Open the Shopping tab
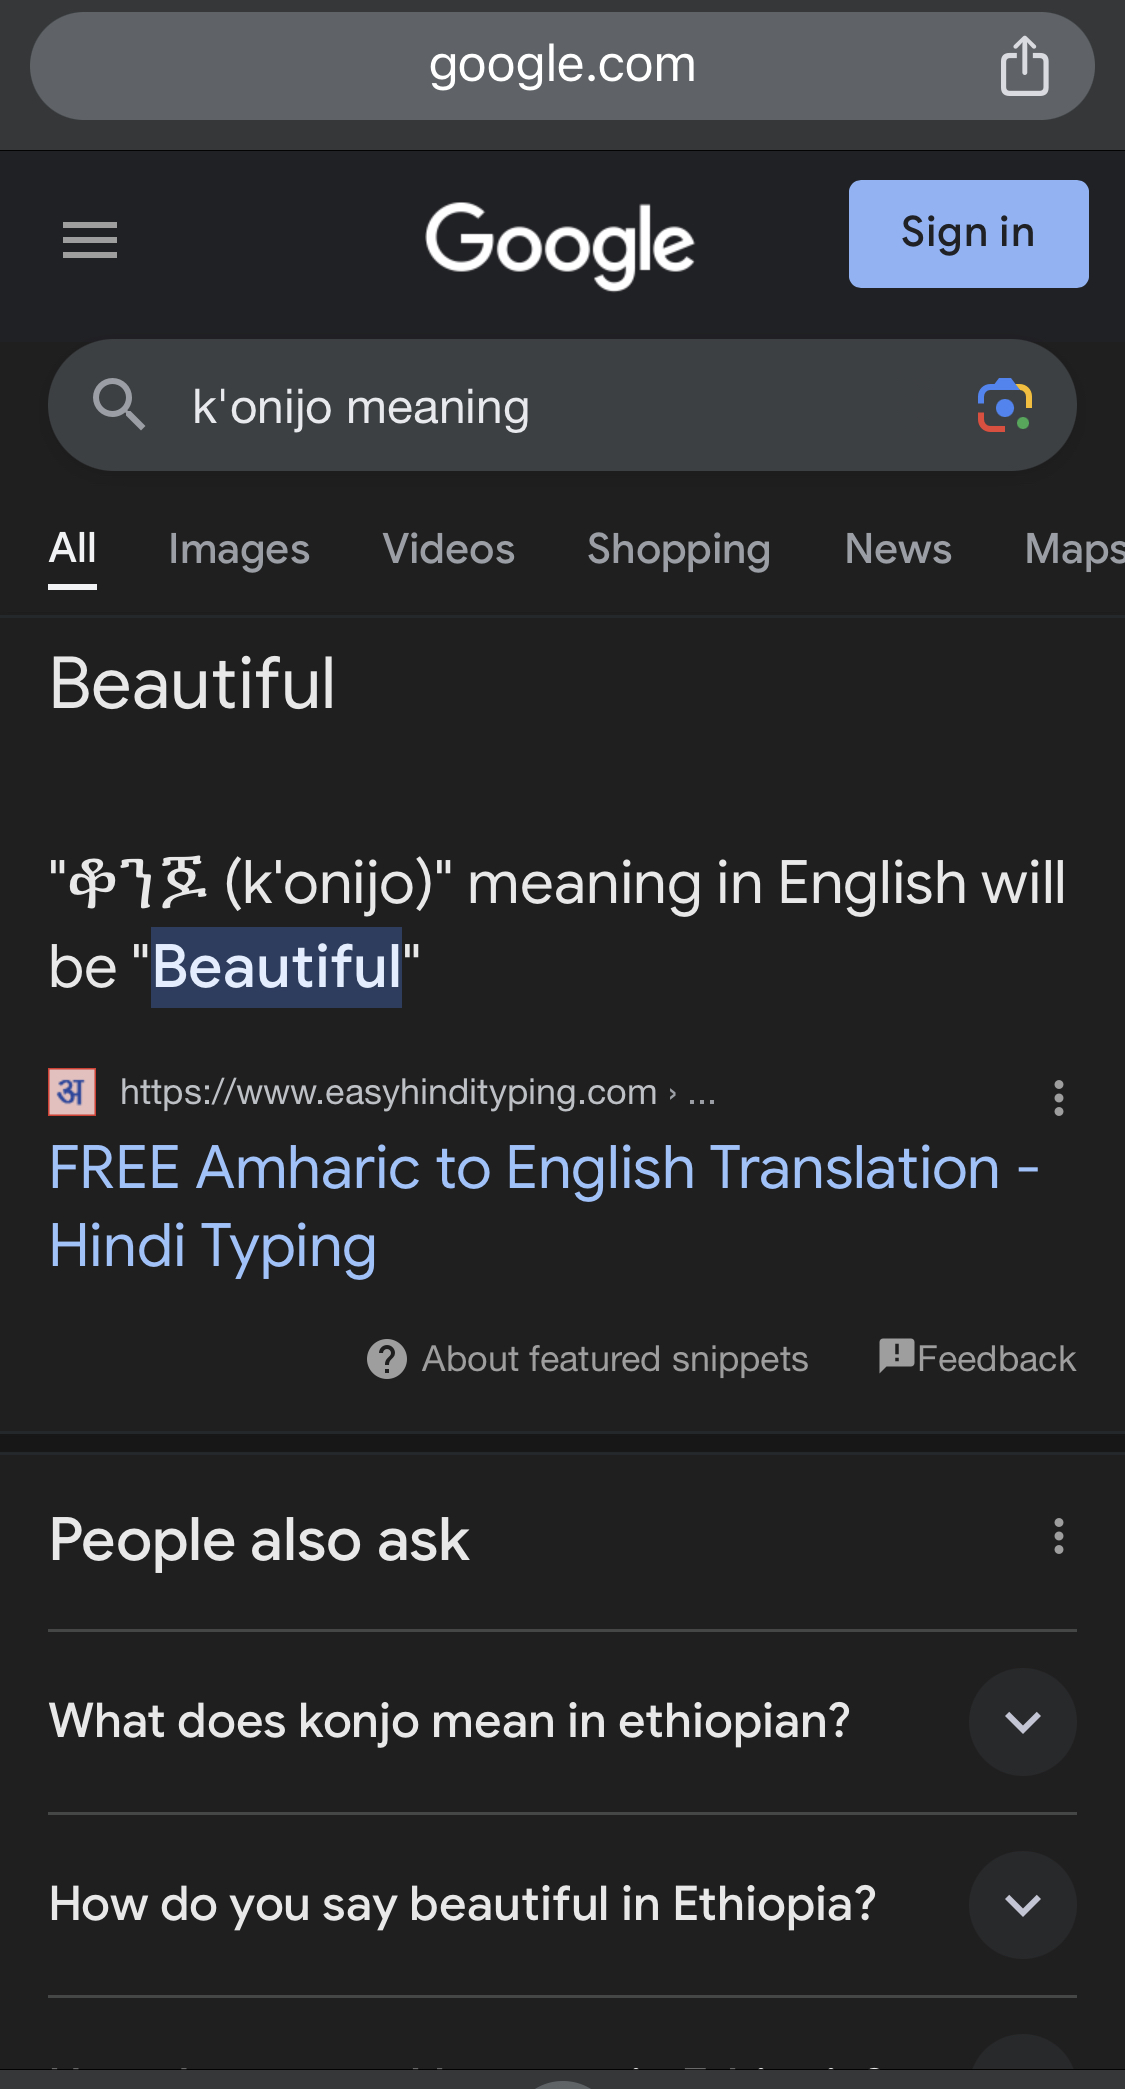The image size is (1125, 2089). (x=679, y=549)
